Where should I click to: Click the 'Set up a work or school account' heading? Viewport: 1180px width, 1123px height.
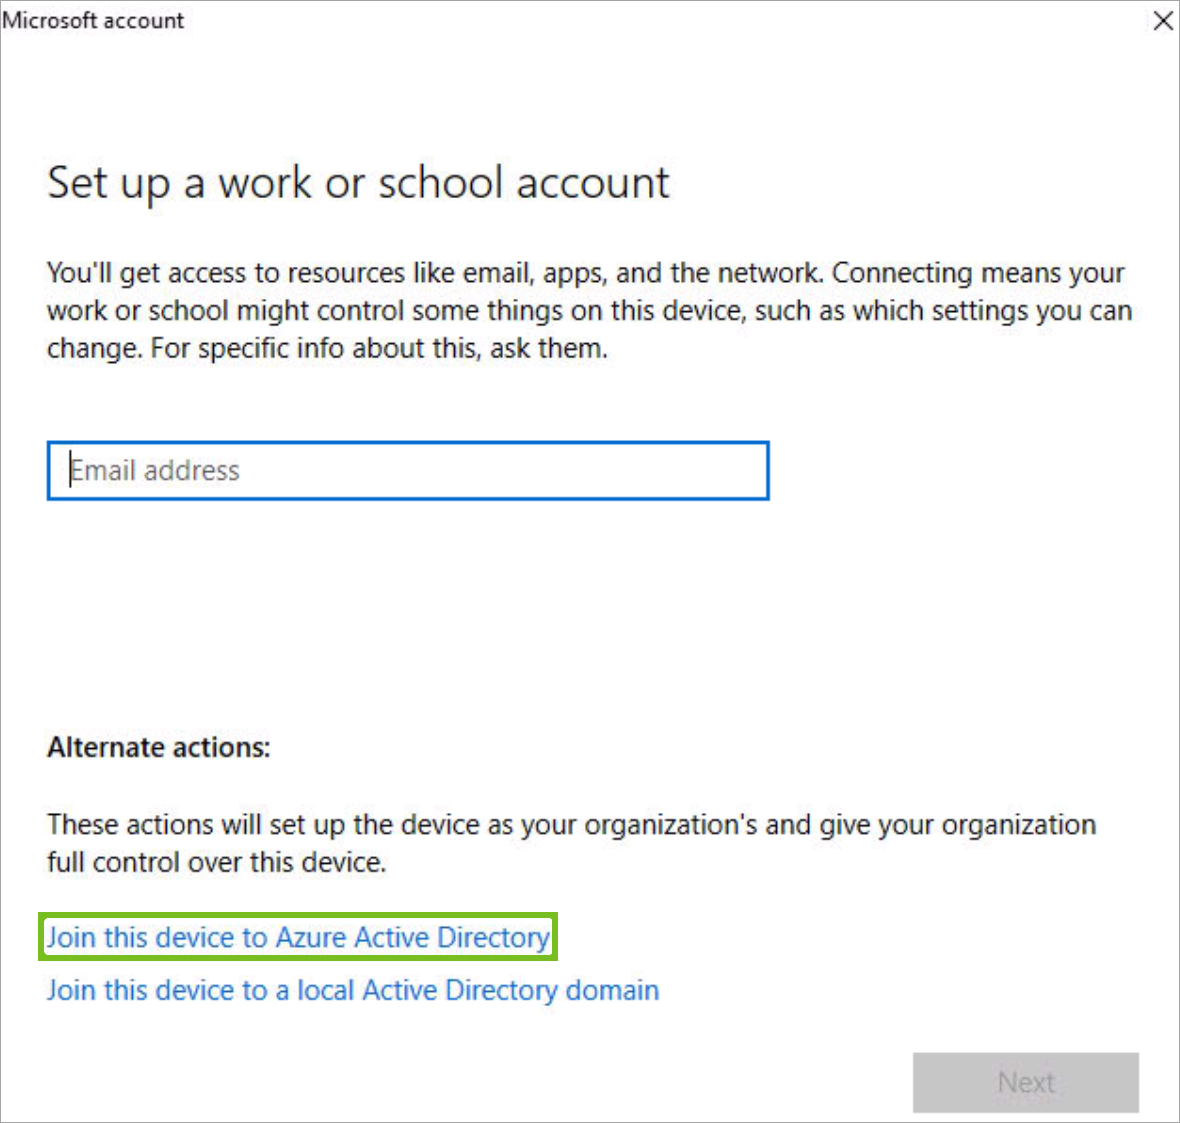coord(358,183)
